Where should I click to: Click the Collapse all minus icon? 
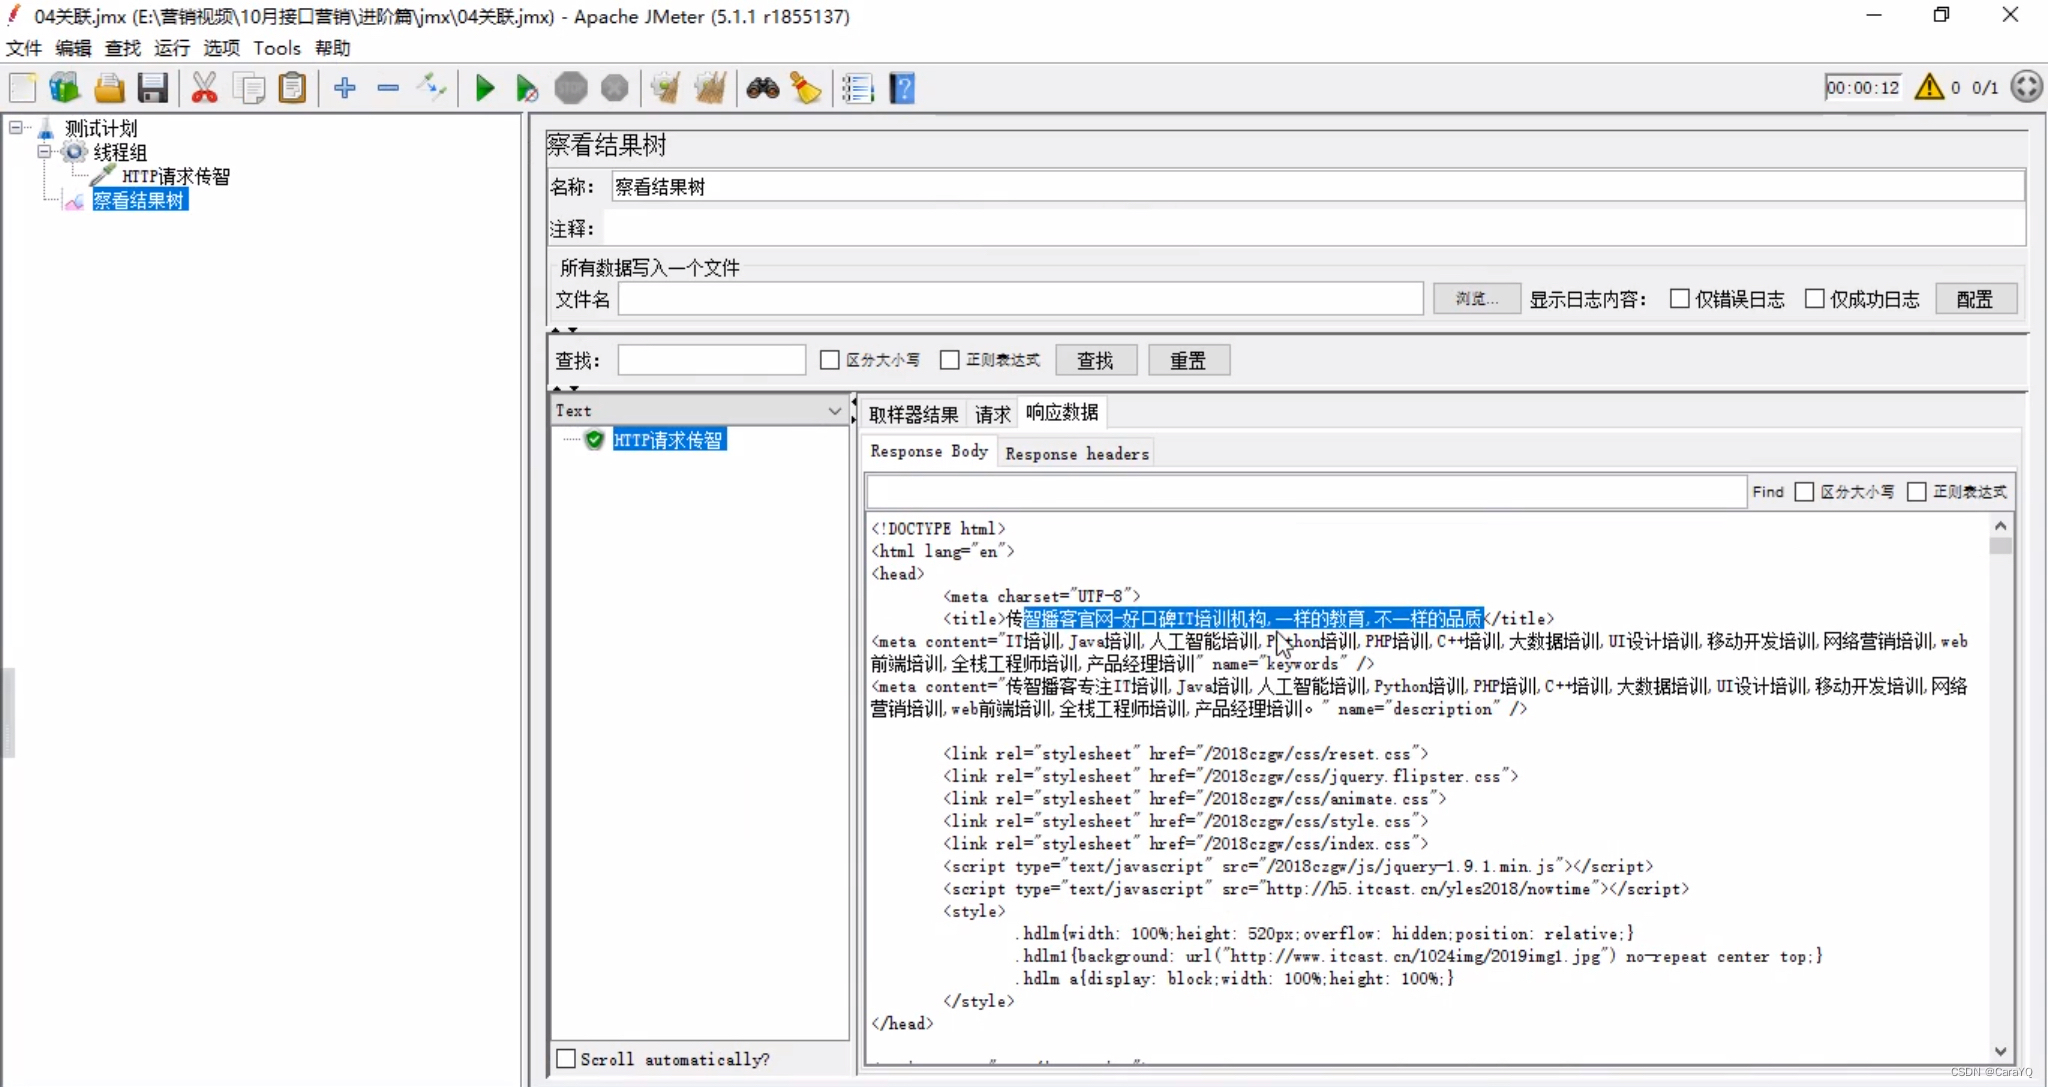(388, 88)
